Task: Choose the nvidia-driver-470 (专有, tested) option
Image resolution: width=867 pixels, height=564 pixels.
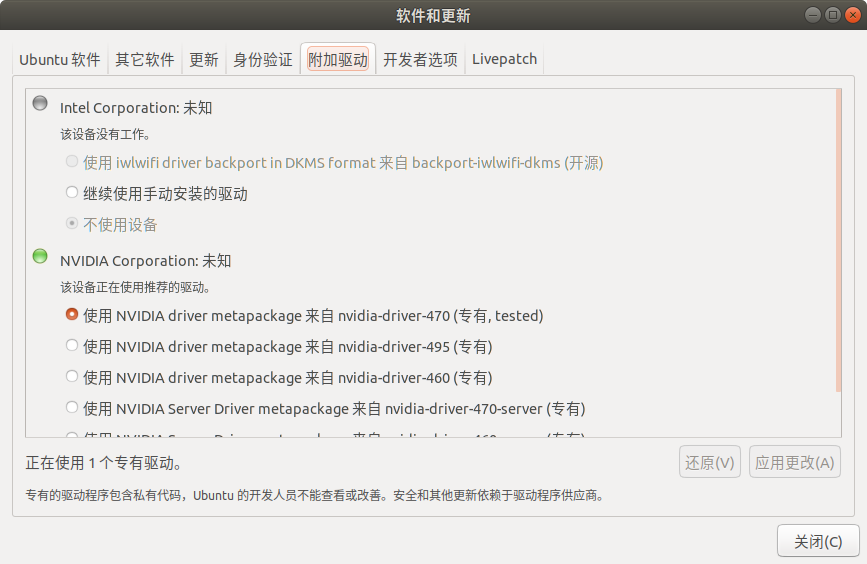Action: coord(304,316)
